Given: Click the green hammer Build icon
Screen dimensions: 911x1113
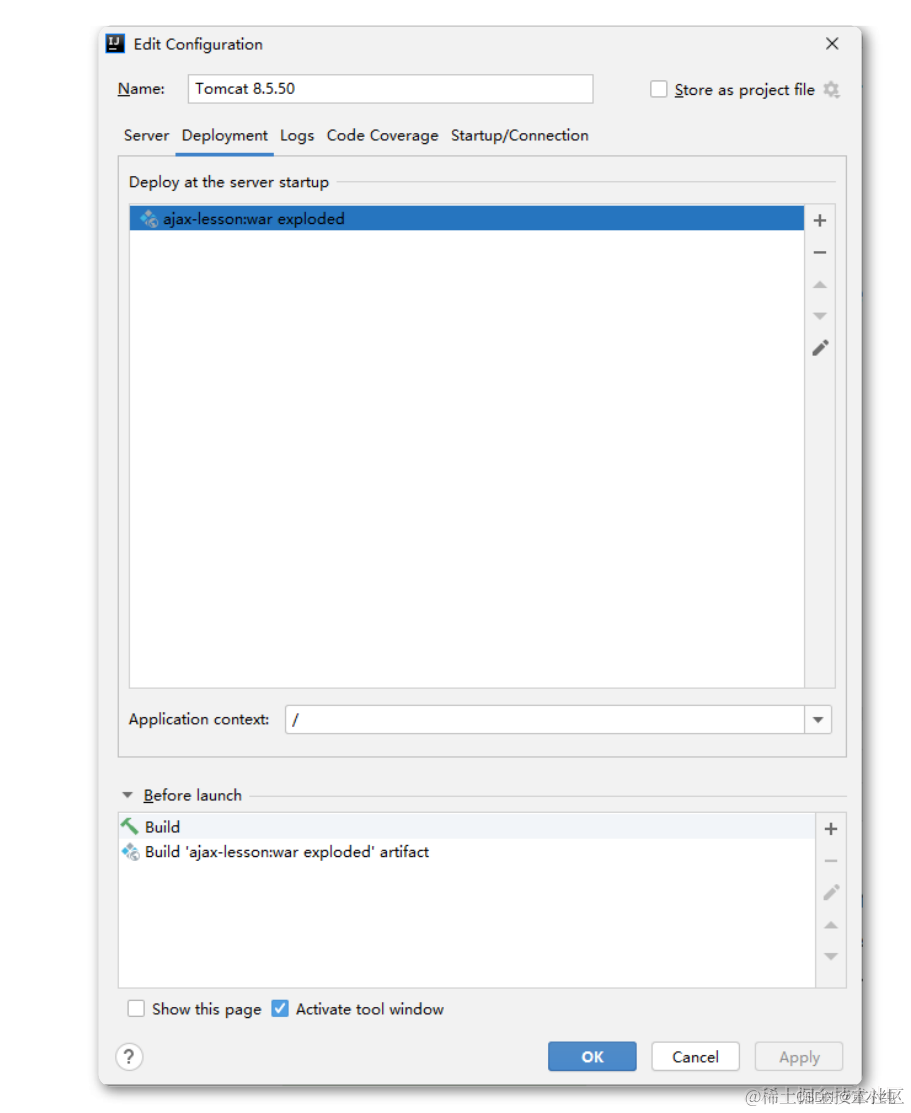Looking at the screenshot, I should [129, 826].
